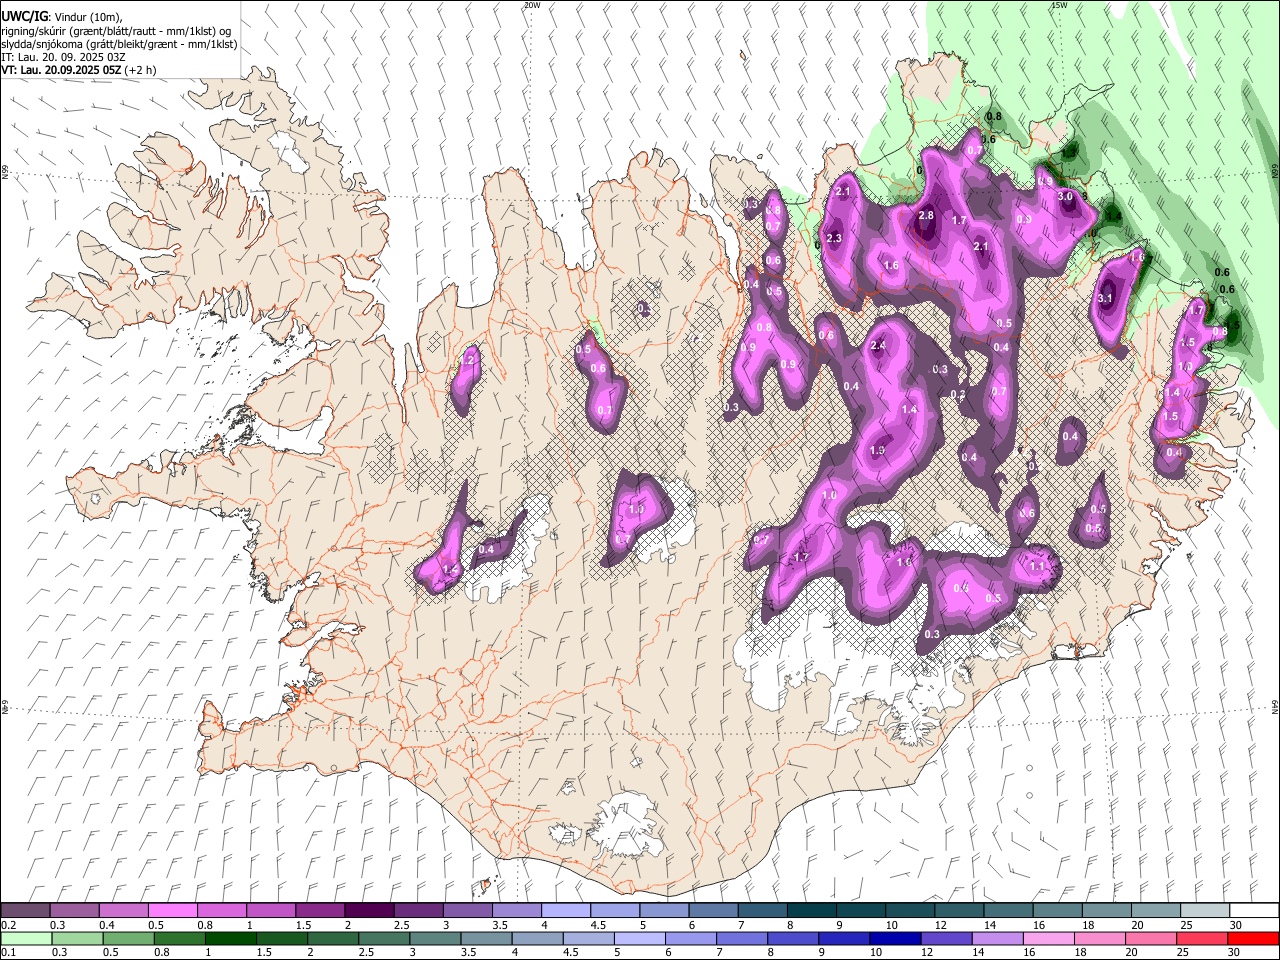The height and width of the screenshot is (960, 1280).
Task: Click the 'VT: Lau. 20.09.2025 05Z' valid time
Action: [62, 70]
